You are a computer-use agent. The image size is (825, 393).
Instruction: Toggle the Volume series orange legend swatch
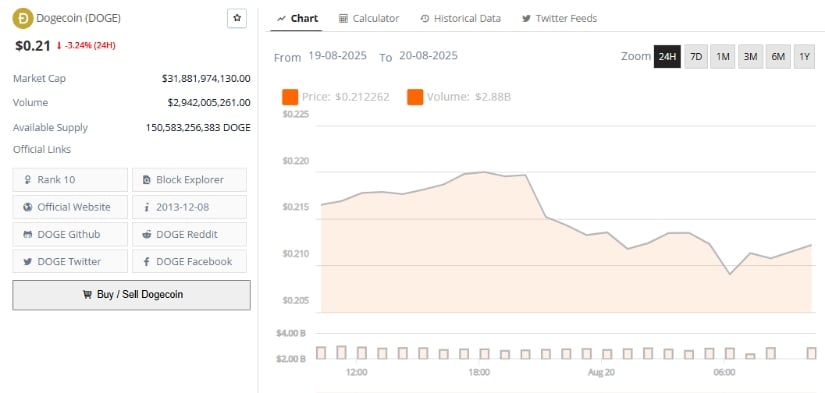tap(415, 97)
